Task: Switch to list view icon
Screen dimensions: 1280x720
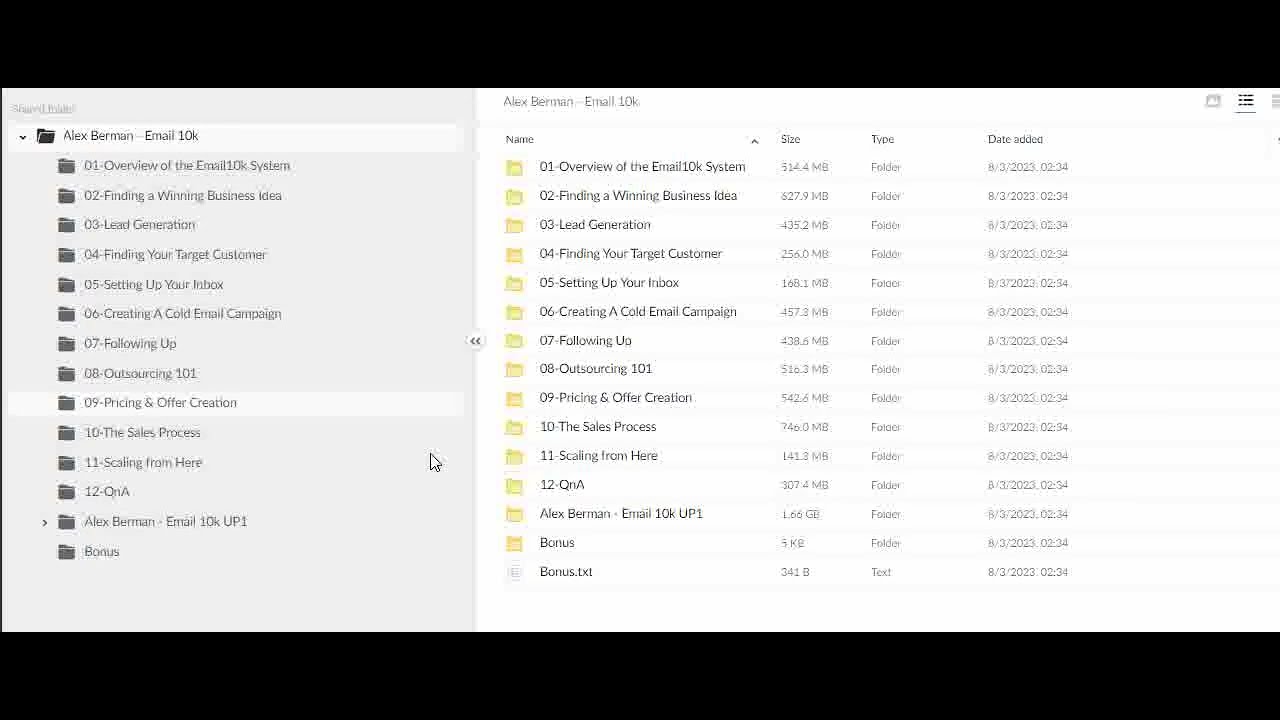Action: pyautogui.click(x=1245, y=101)
